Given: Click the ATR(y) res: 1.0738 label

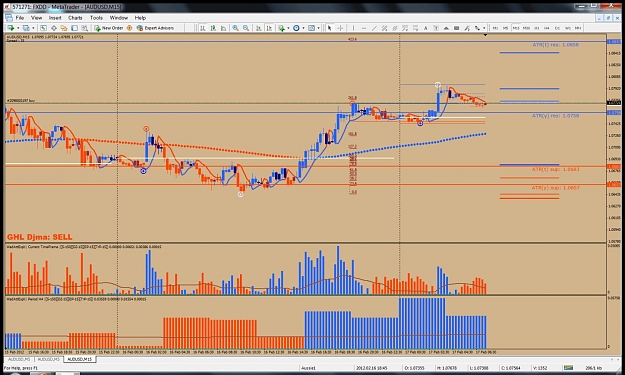Looking at the screenshot, I should 555,116.
